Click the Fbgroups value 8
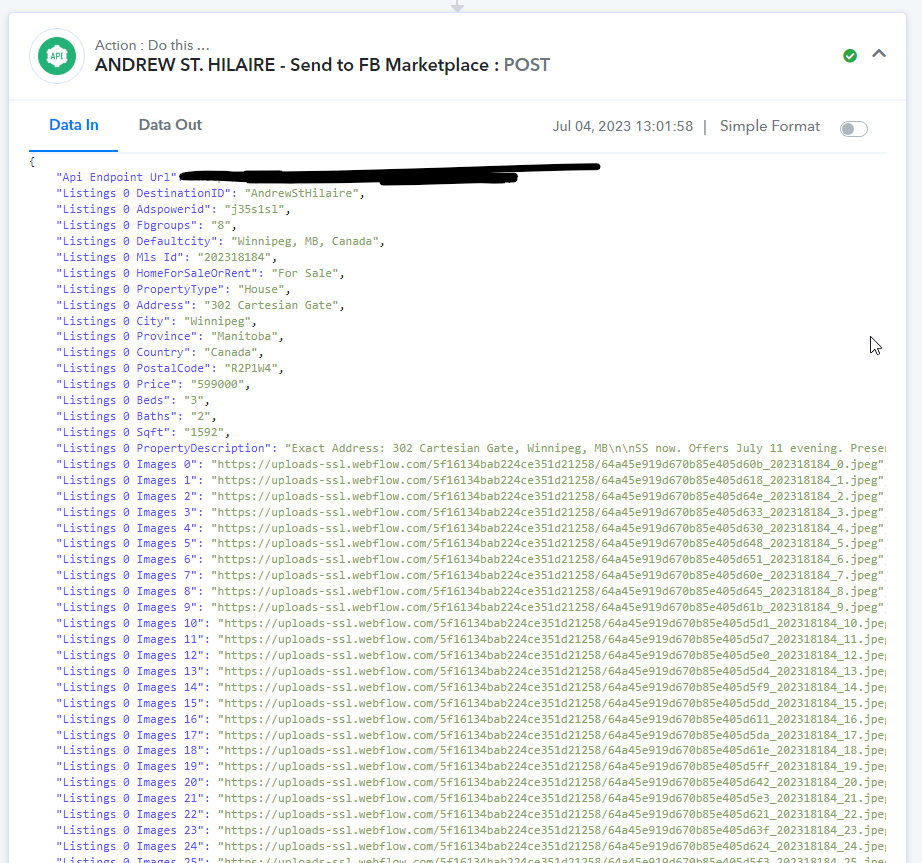The height and width of the screenshot is (863, 922). click(221, 225)
